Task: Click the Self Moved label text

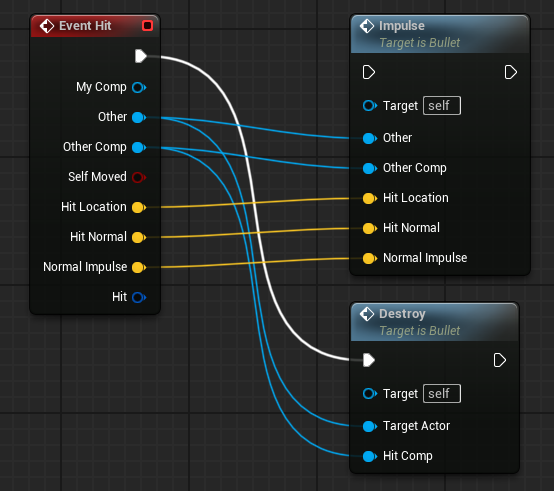Action: [97, 177]
